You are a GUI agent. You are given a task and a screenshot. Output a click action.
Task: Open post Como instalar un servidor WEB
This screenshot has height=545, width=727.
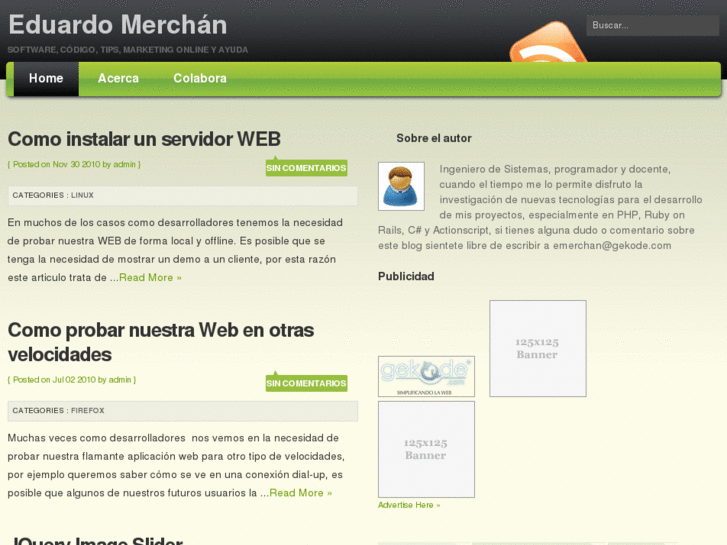(x=144, y=139)
